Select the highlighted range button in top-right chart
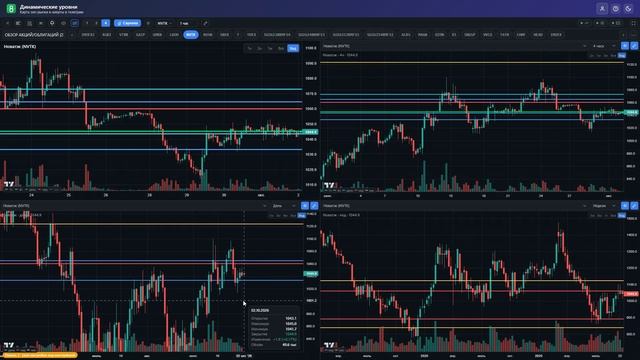The width and height of the screenshot is (640, 360). [x=621, y=55]
